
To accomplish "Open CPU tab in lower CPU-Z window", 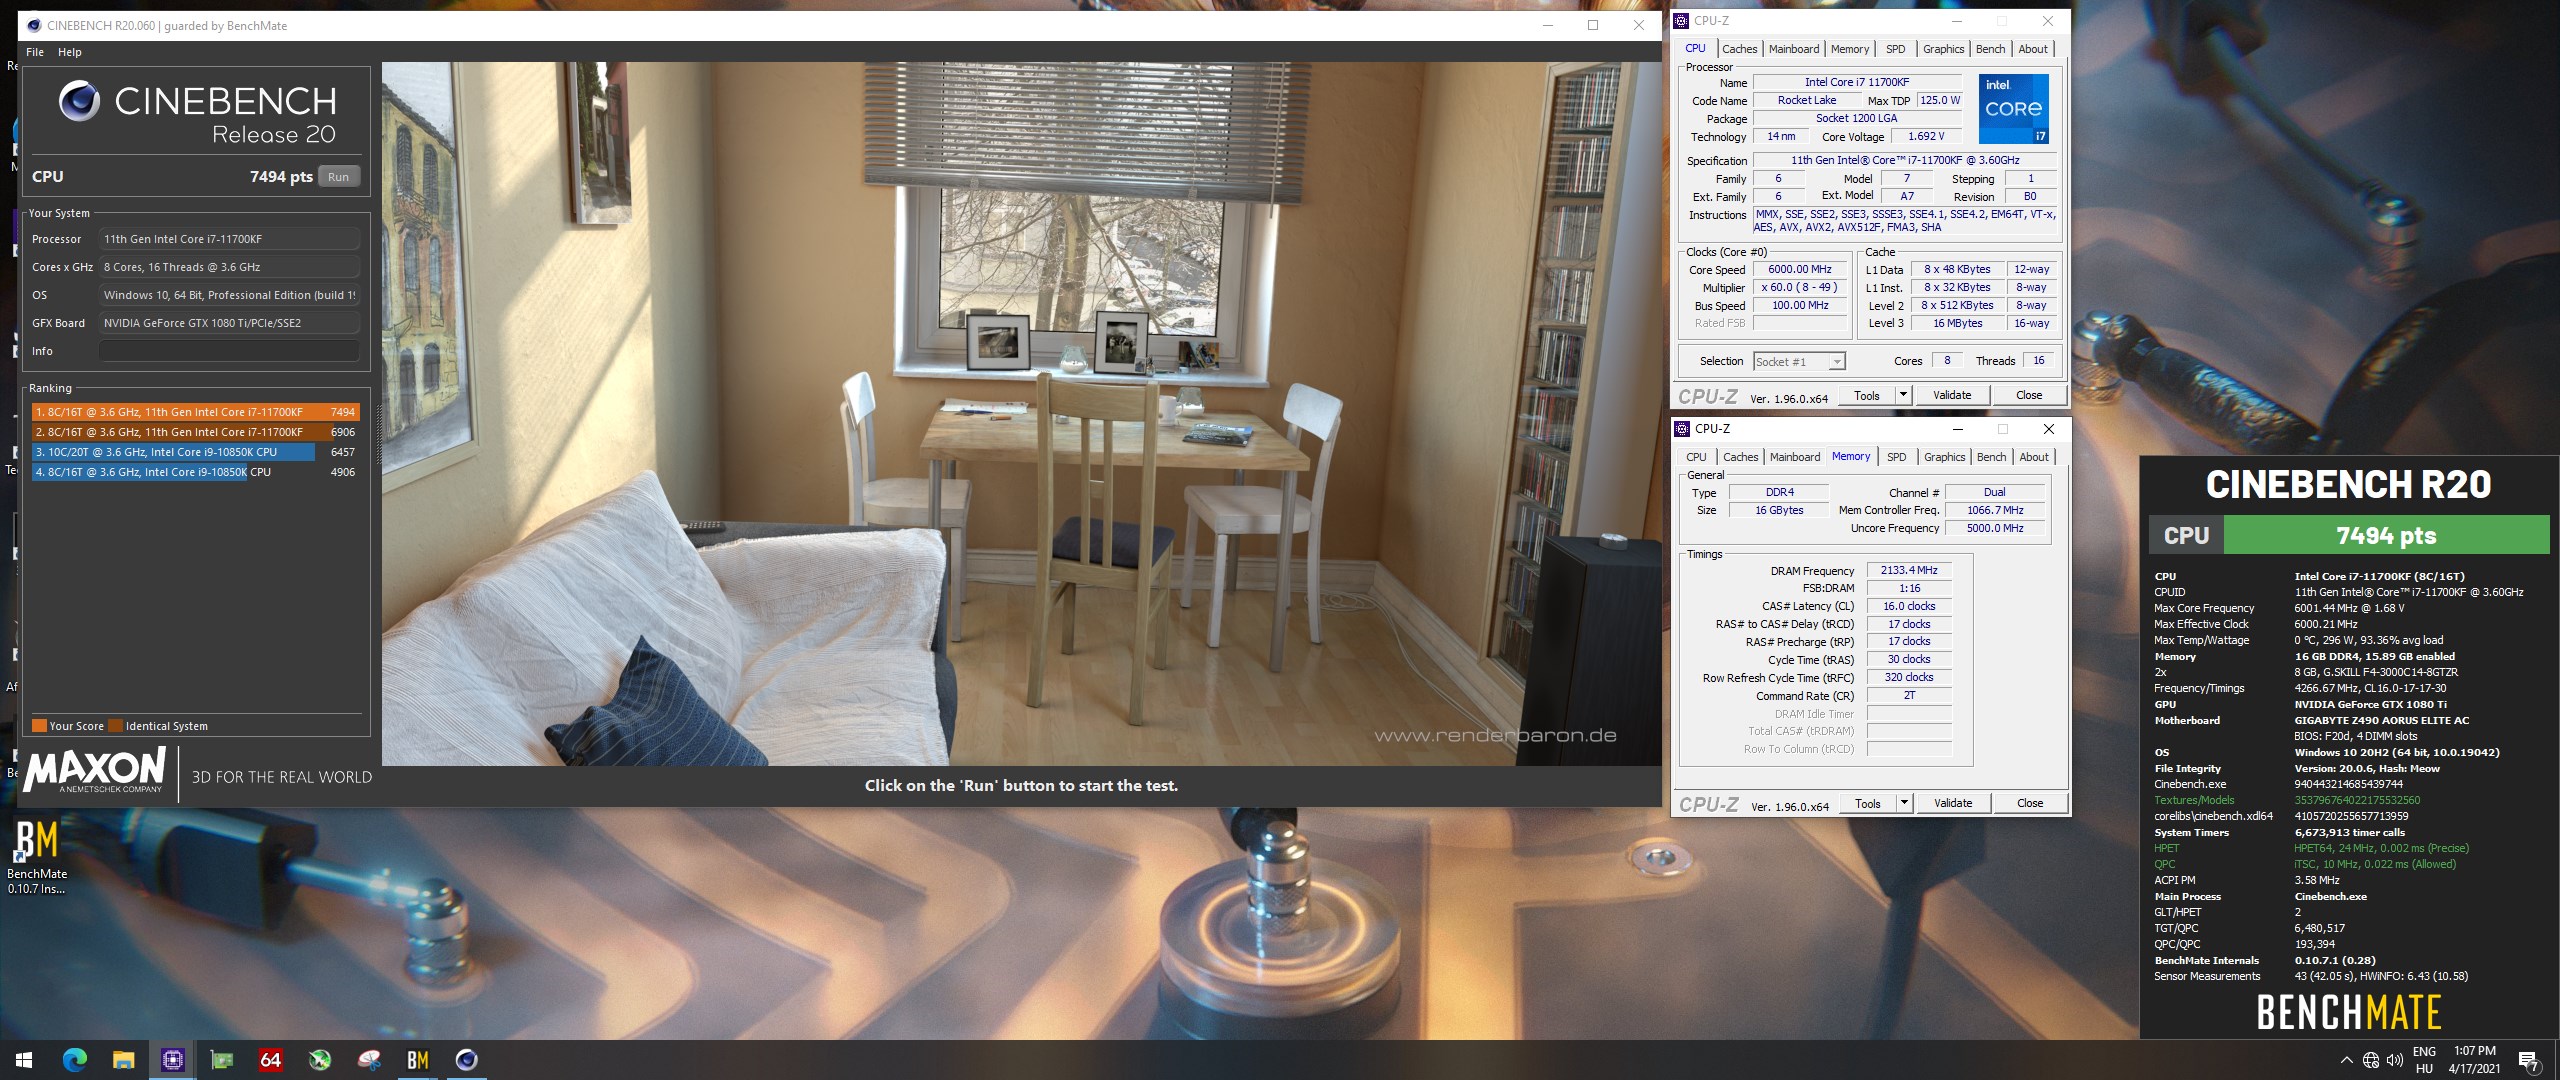I will [x=1696, y=457].
